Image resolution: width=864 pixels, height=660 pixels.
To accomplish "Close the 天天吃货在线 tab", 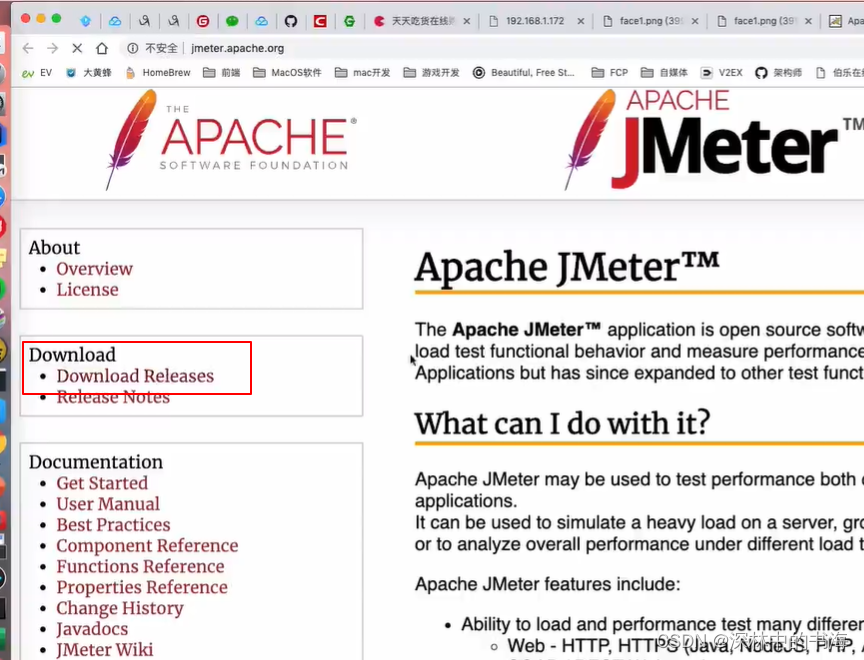I will pyautogui.click(x=467, y=21).
